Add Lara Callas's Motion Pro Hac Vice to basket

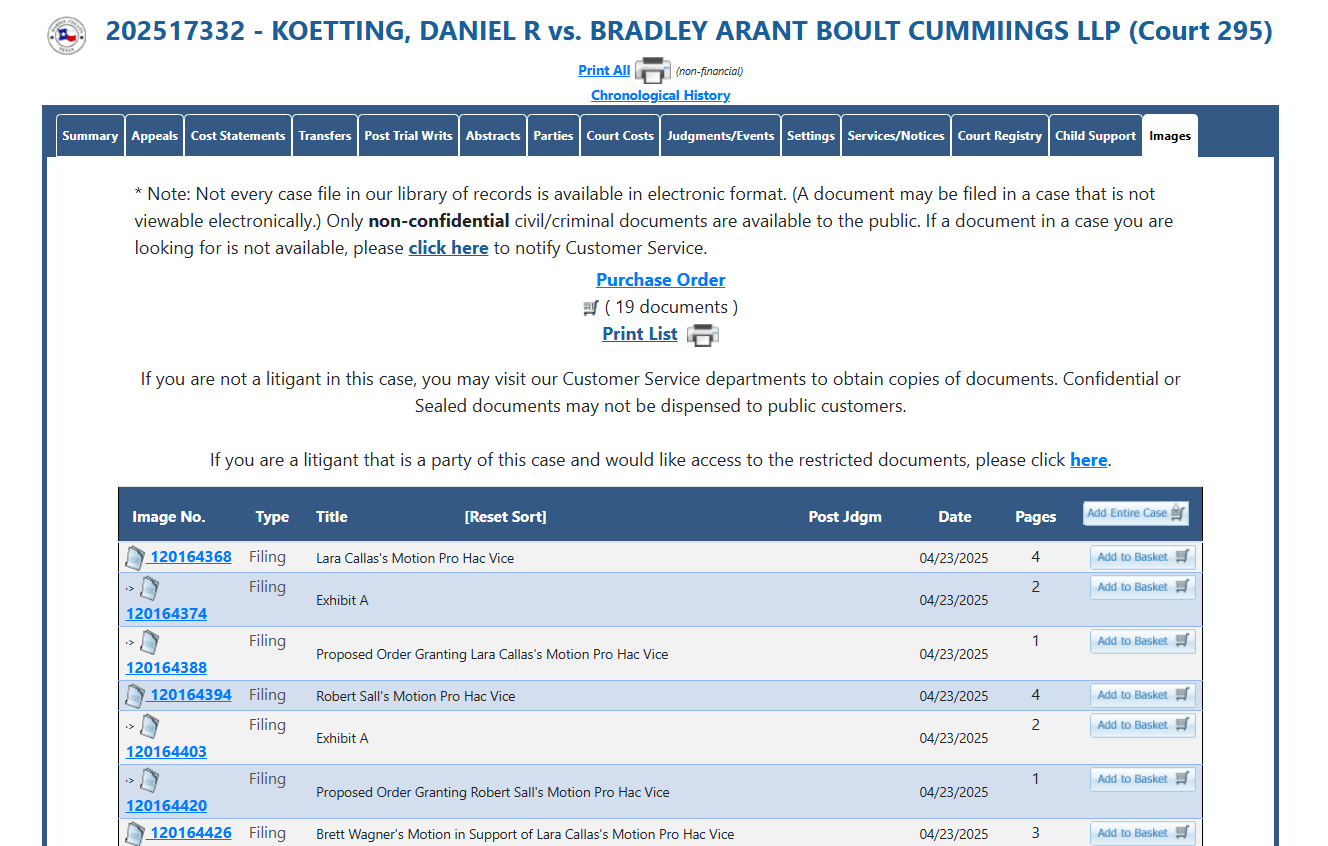coord(1143,557)
